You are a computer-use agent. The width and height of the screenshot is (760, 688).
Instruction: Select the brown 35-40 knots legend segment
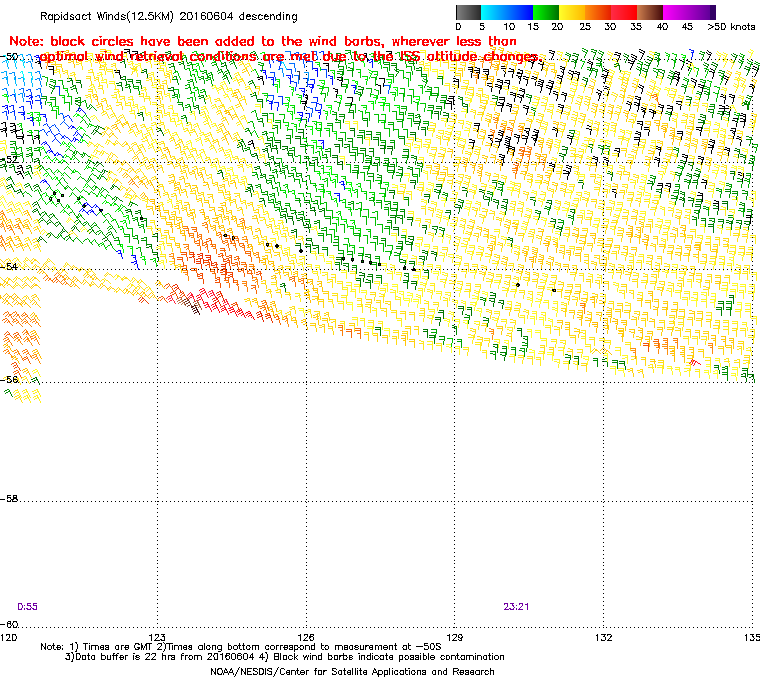click(x=650, y=12)
